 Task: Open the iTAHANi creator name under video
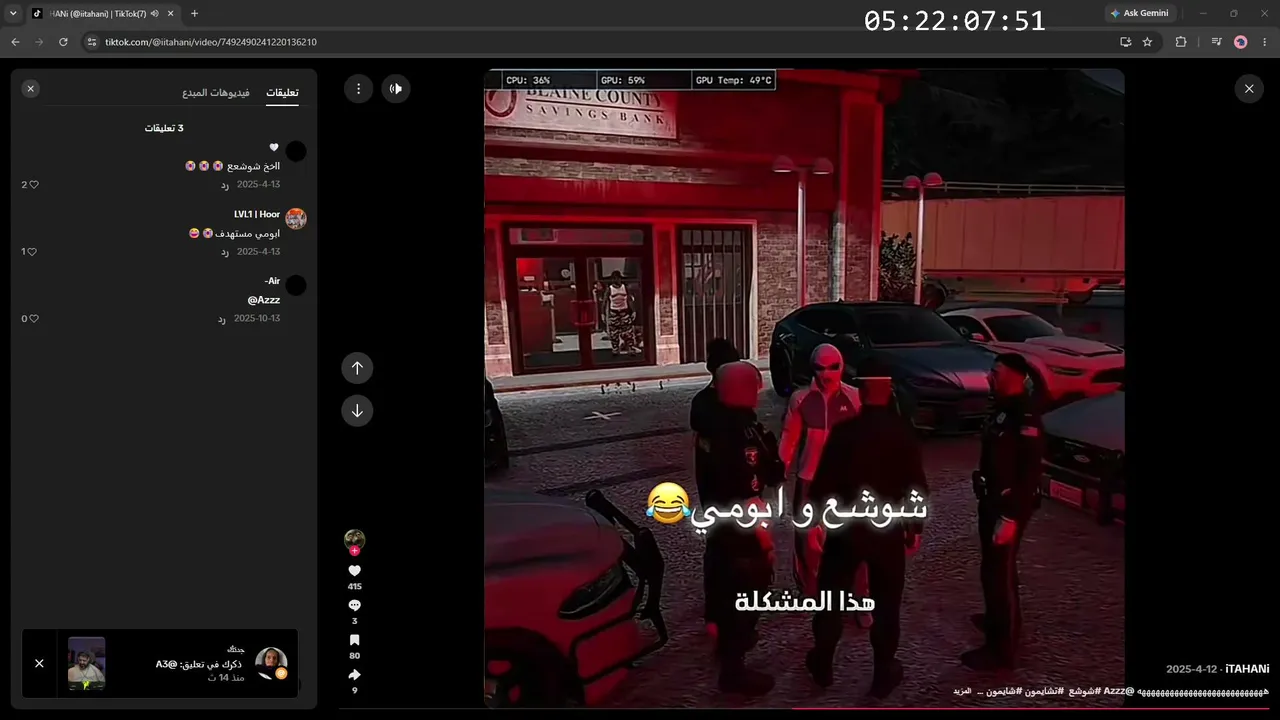1247,669
